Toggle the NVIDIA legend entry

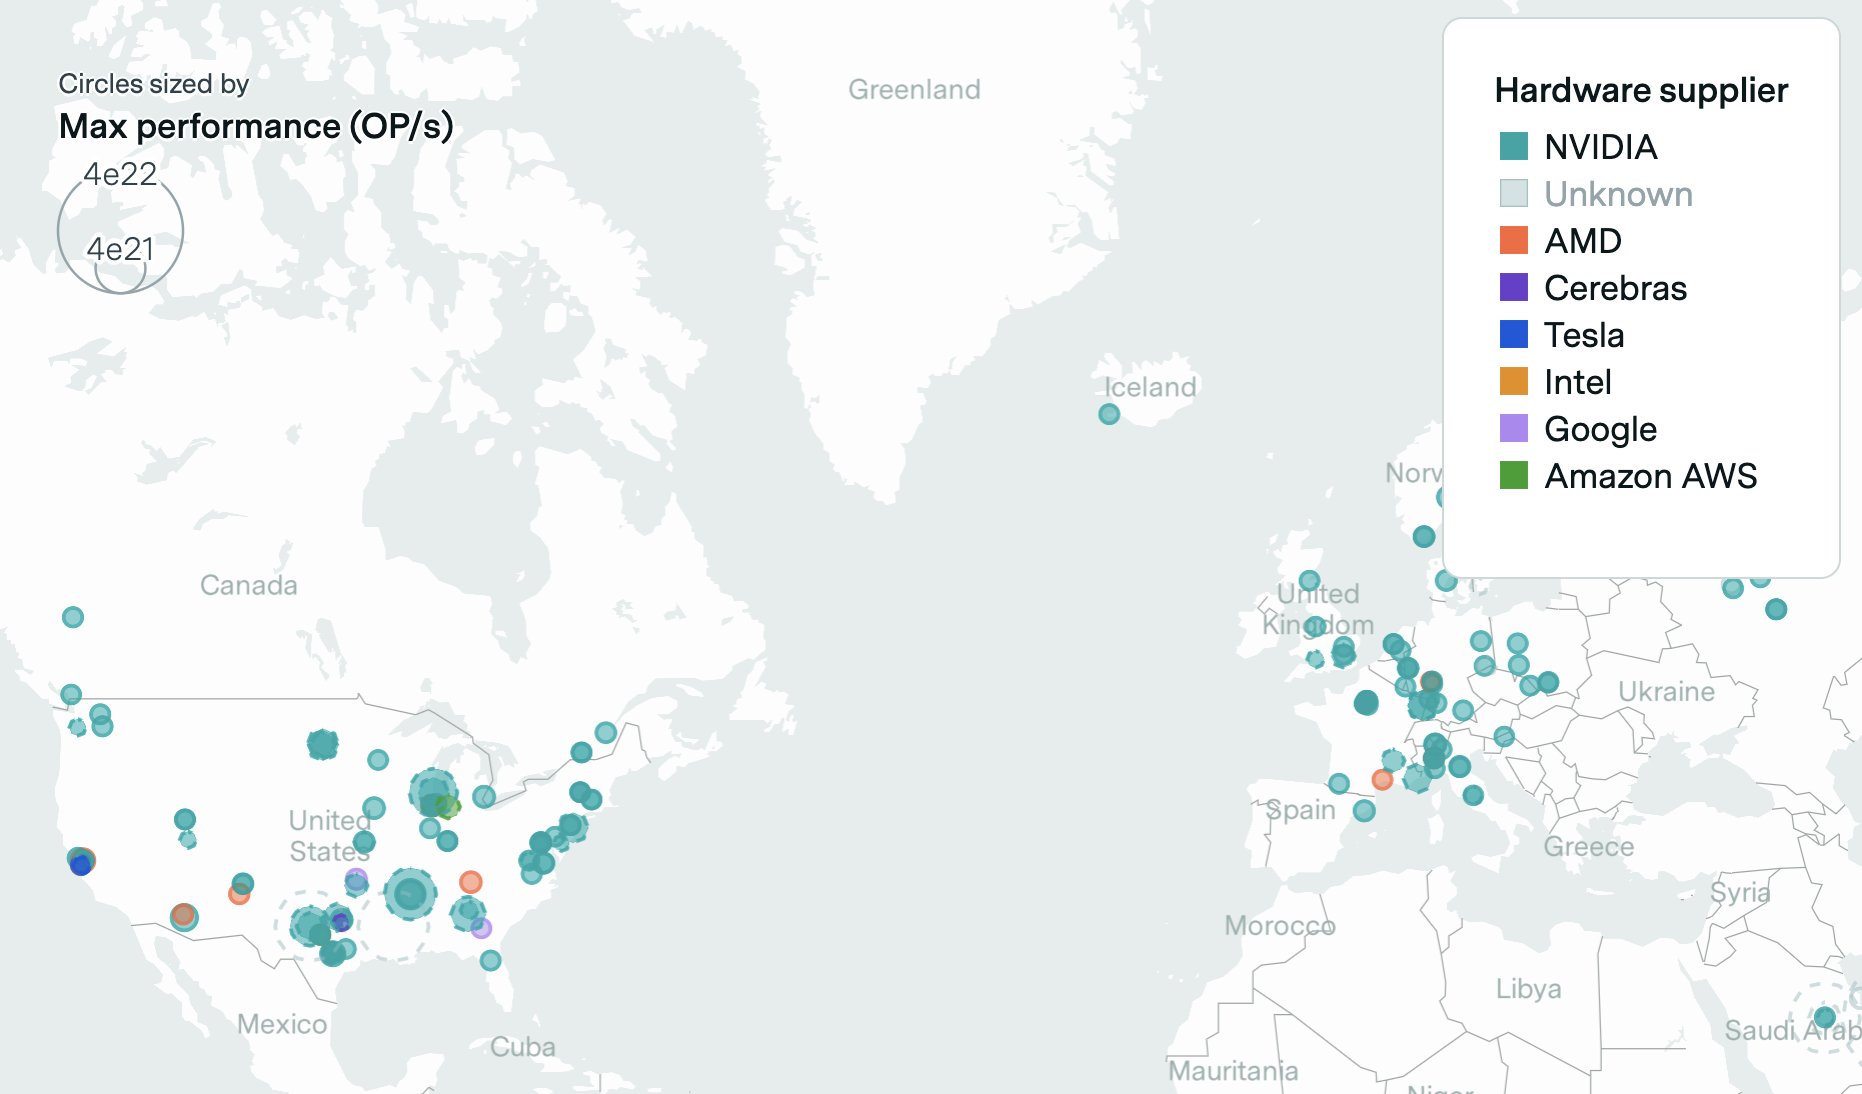click(x=1601, y=147)
